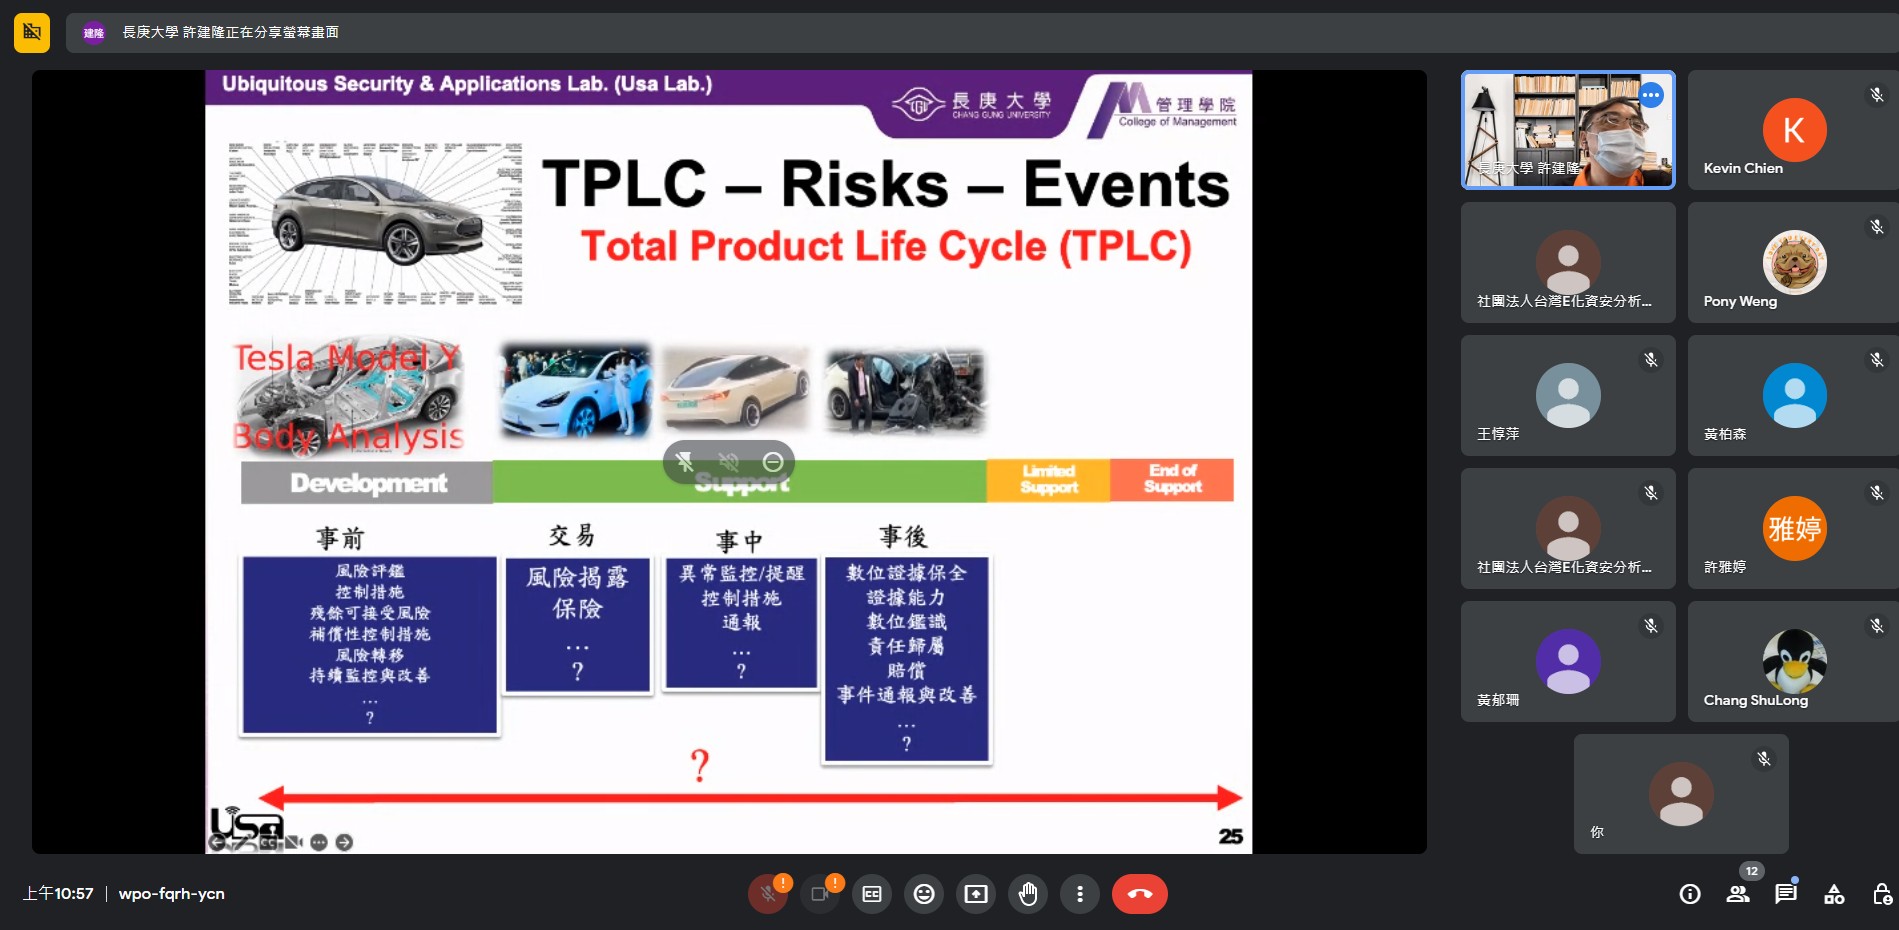Start presenting your screen
1899x930 pixels.
point(976,894)
